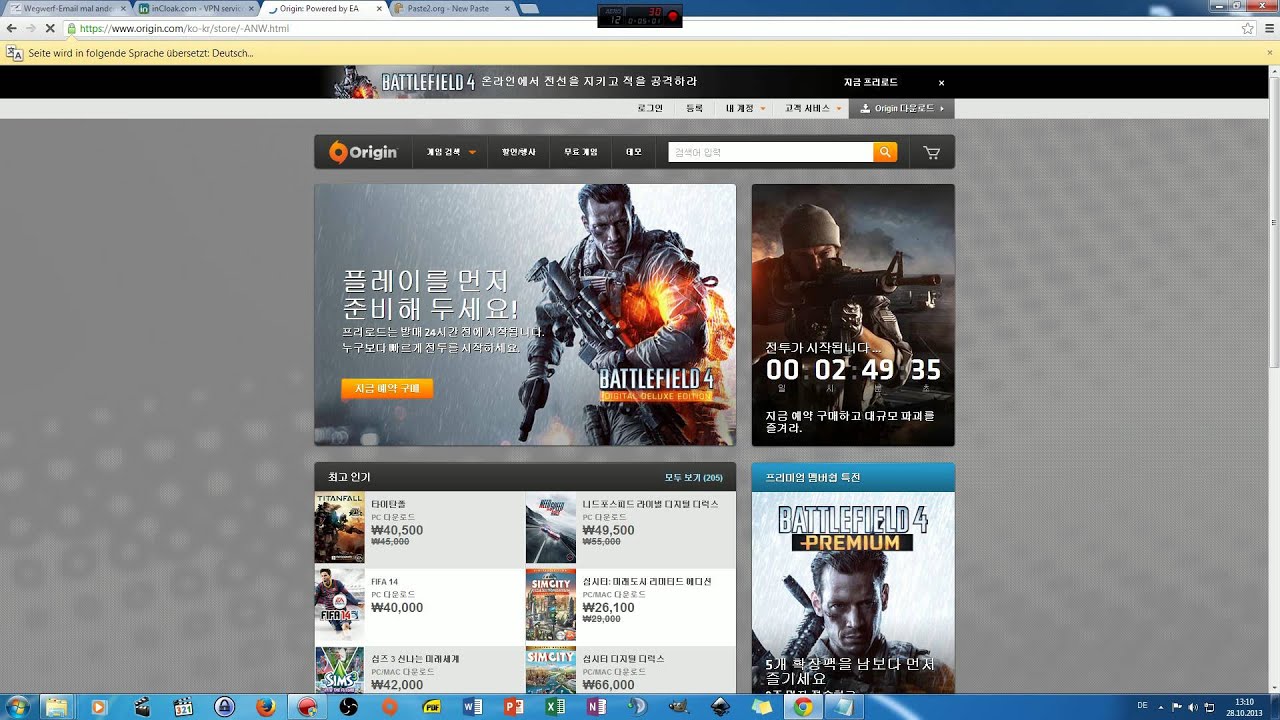Screen dimensions: 1280x720
Task: Open Word from the taskbar
Action: [473, 707]
